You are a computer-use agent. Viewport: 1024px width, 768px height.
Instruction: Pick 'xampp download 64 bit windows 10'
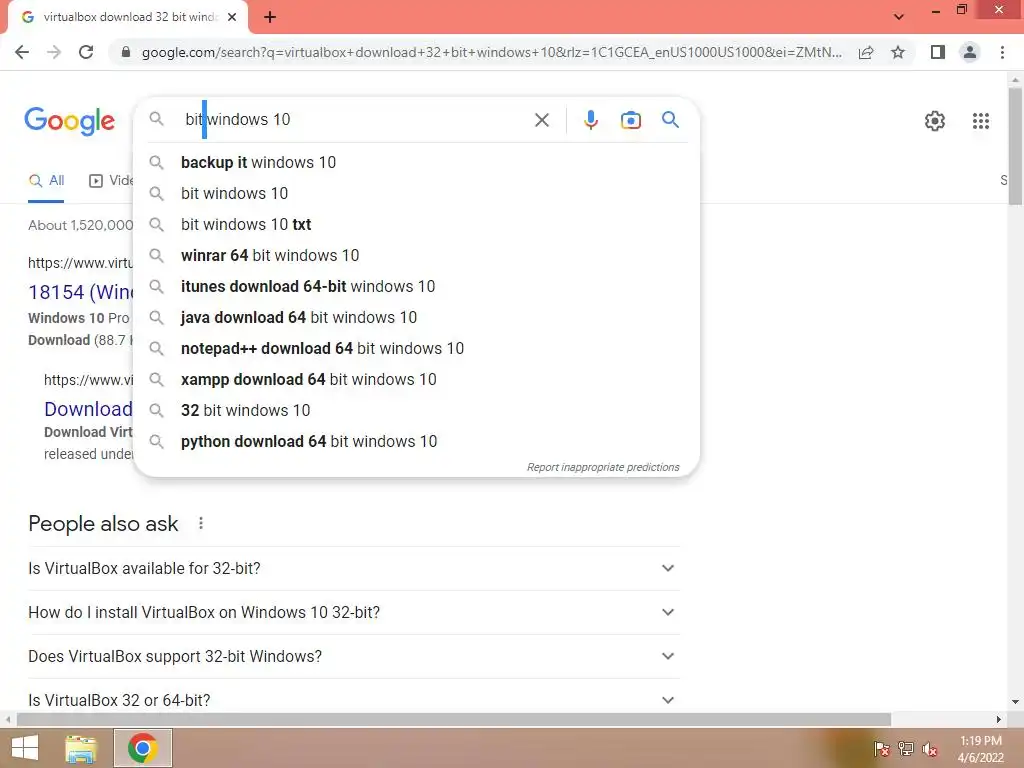(416, 379)
